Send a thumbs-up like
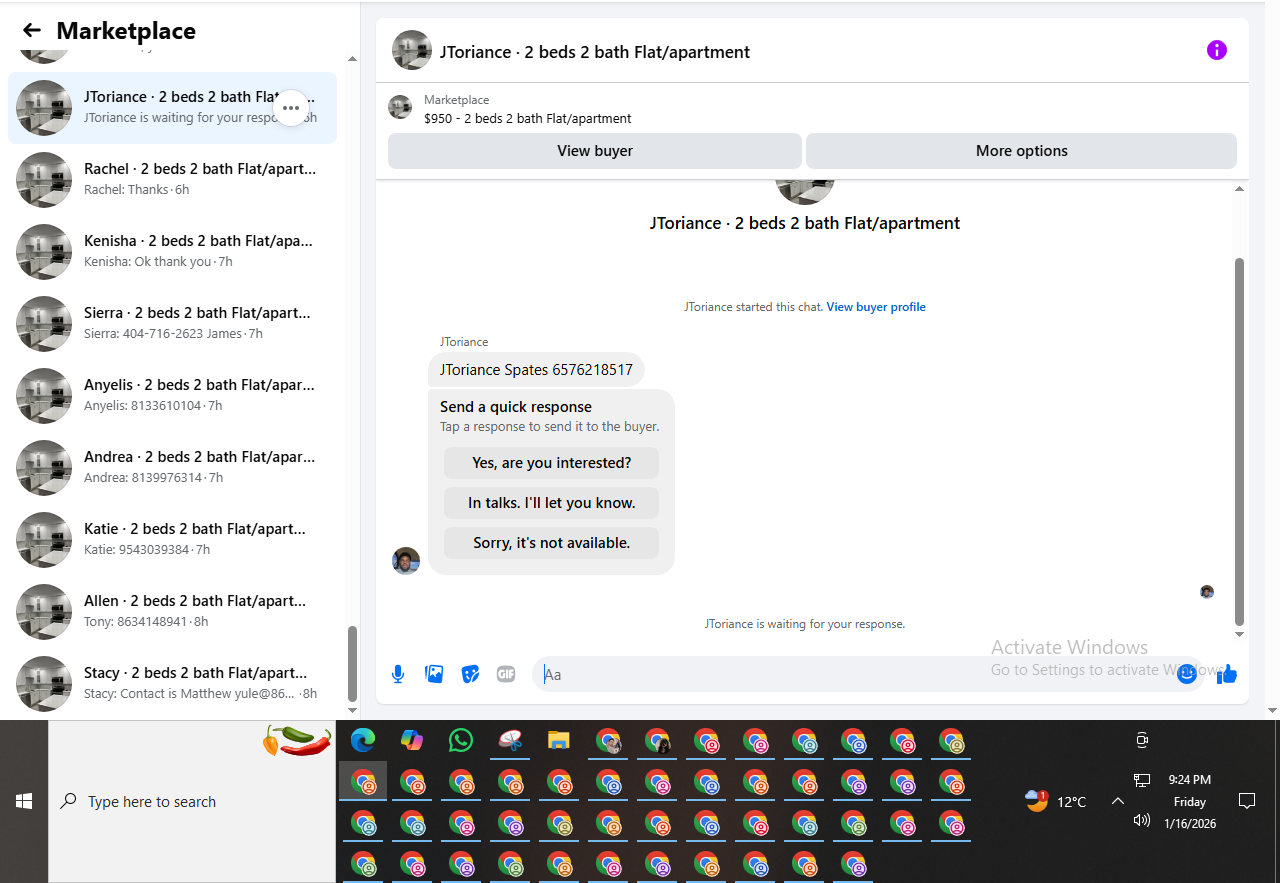 click(x=1227, y=674)
